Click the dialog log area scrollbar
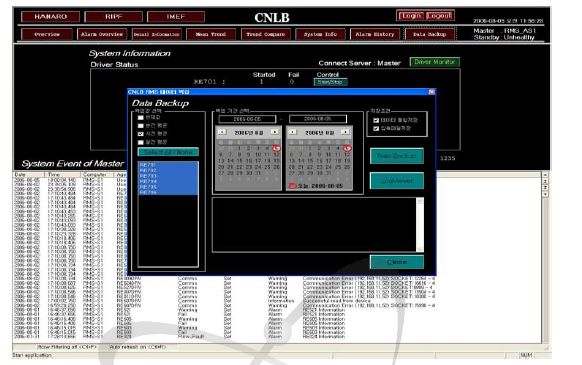 click(x=420, y=225)
